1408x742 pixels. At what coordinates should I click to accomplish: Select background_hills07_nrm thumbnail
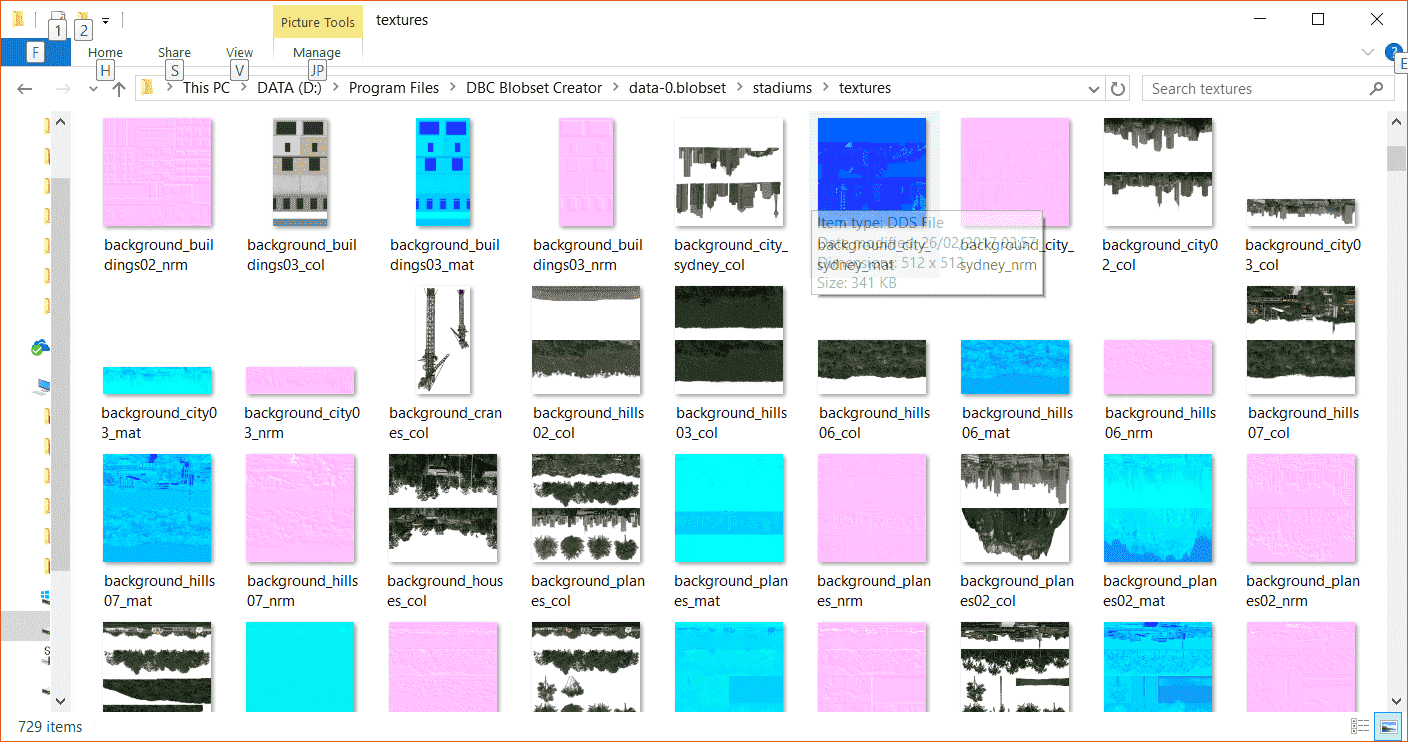pos(301,508)
